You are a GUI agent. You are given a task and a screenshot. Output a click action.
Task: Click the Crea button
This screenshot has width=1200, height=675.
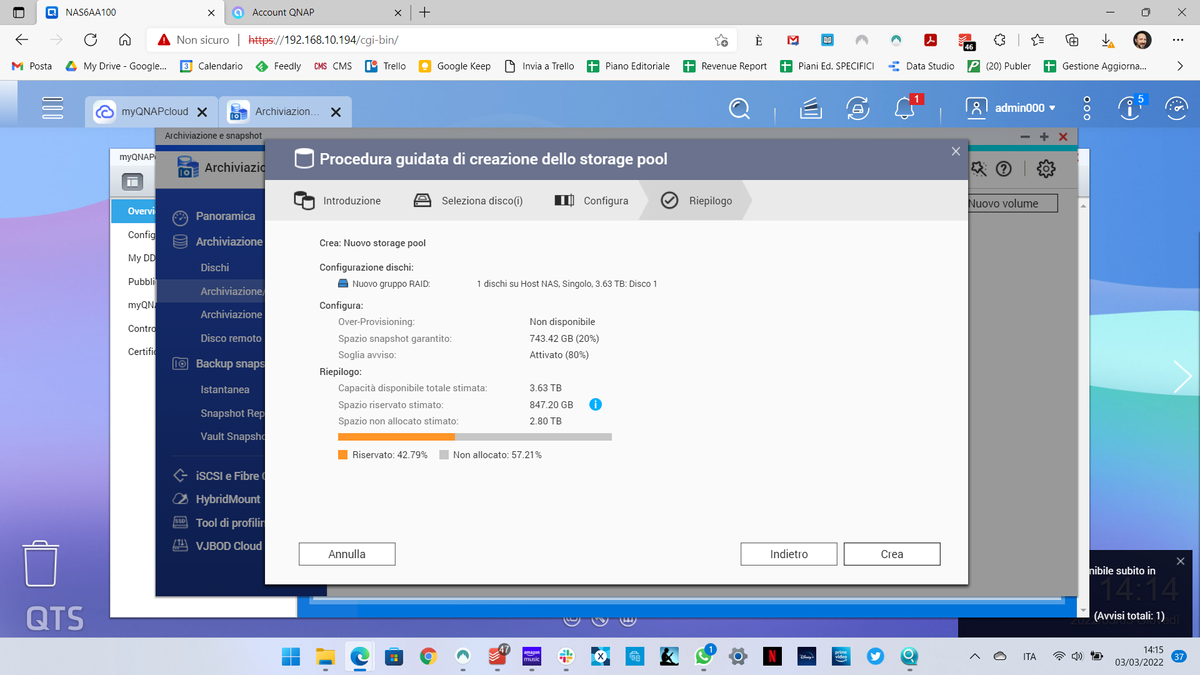[892, 554]
